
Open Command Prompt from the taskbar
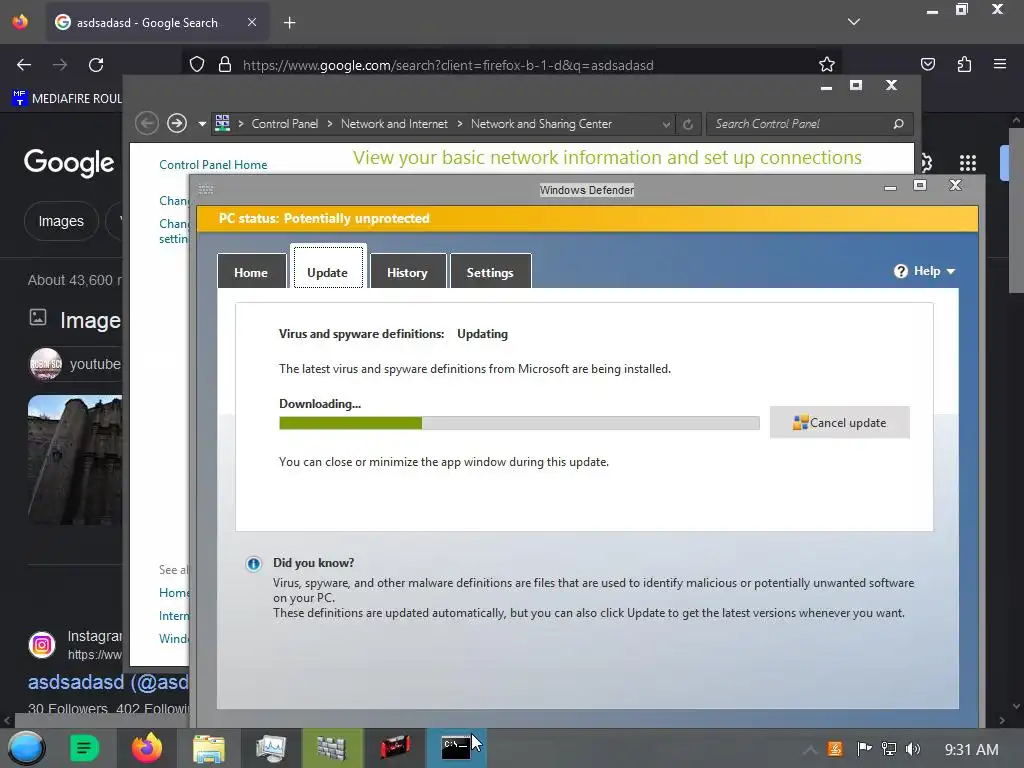click(x=455, y=748)
